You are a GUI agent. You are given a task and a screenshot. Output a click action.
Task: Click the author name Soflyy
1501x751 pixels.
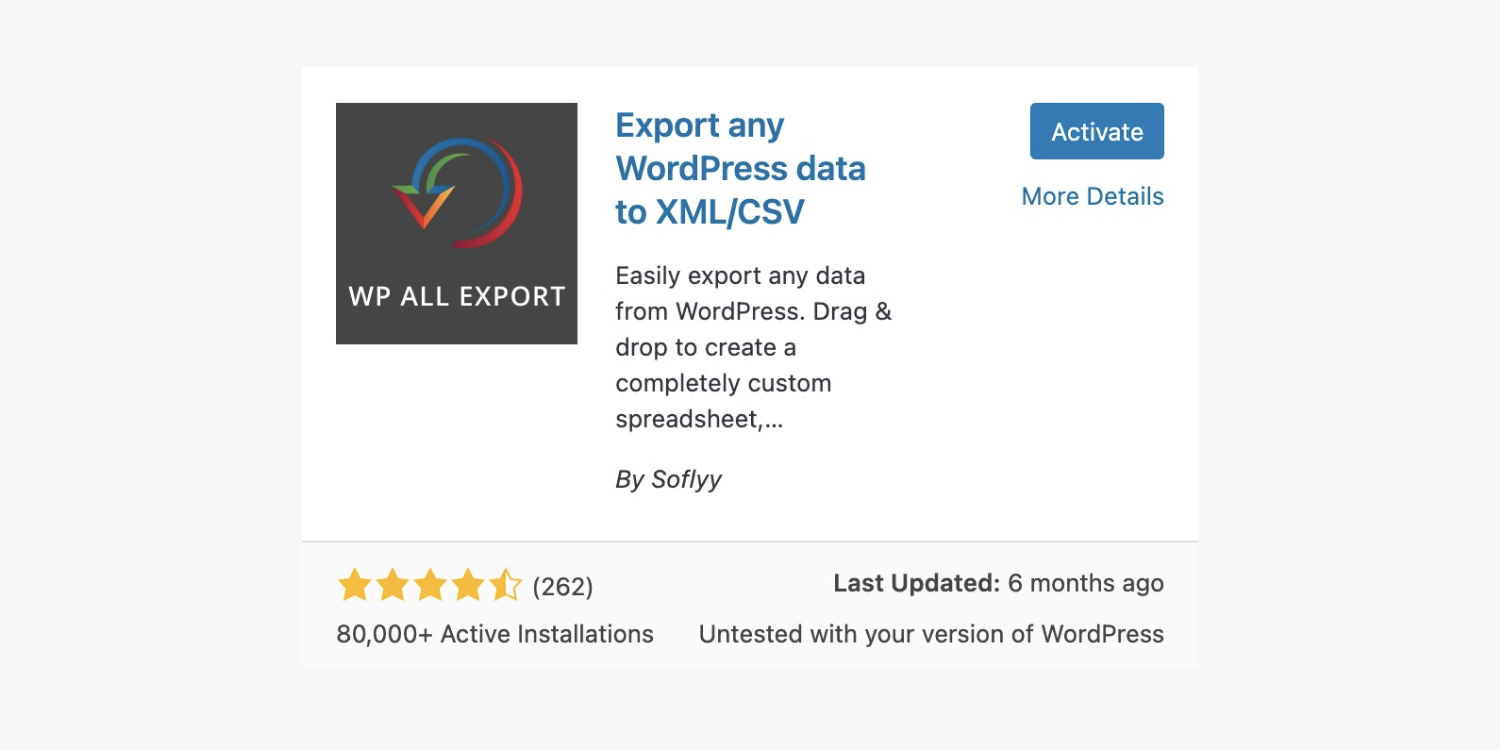686,480
